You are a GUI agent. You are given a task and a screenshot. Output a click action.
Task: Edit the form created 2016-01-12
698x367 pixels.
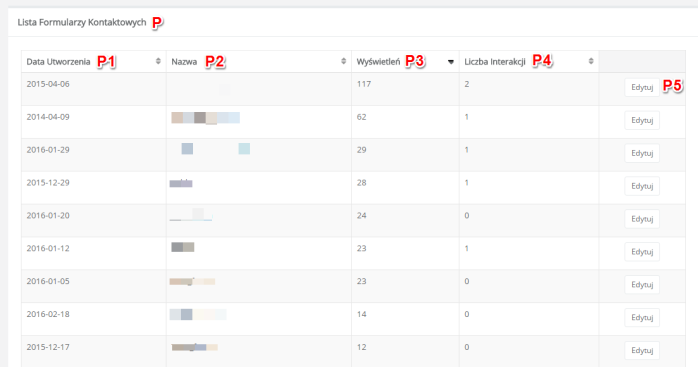point(642,252)
